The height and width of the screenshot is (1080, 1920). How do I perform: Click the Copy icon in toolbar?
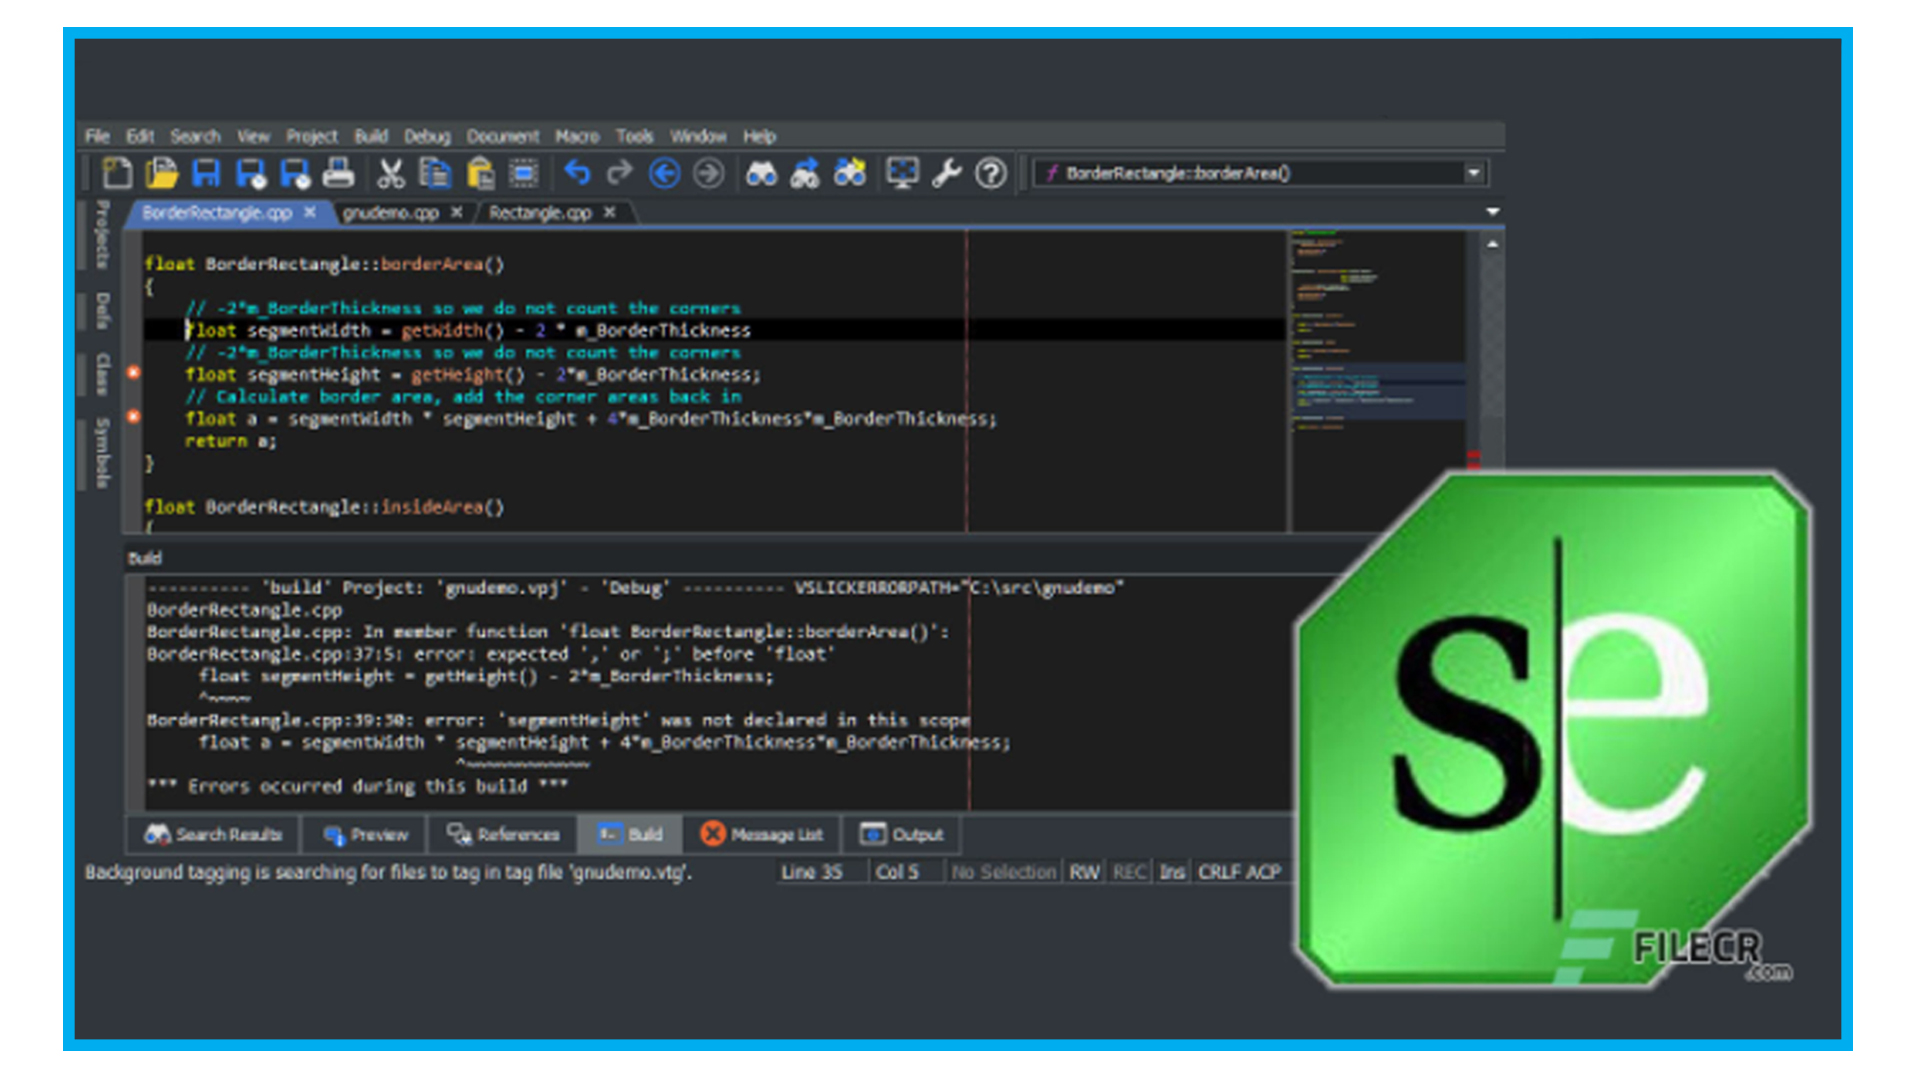[x=435, y=174]
